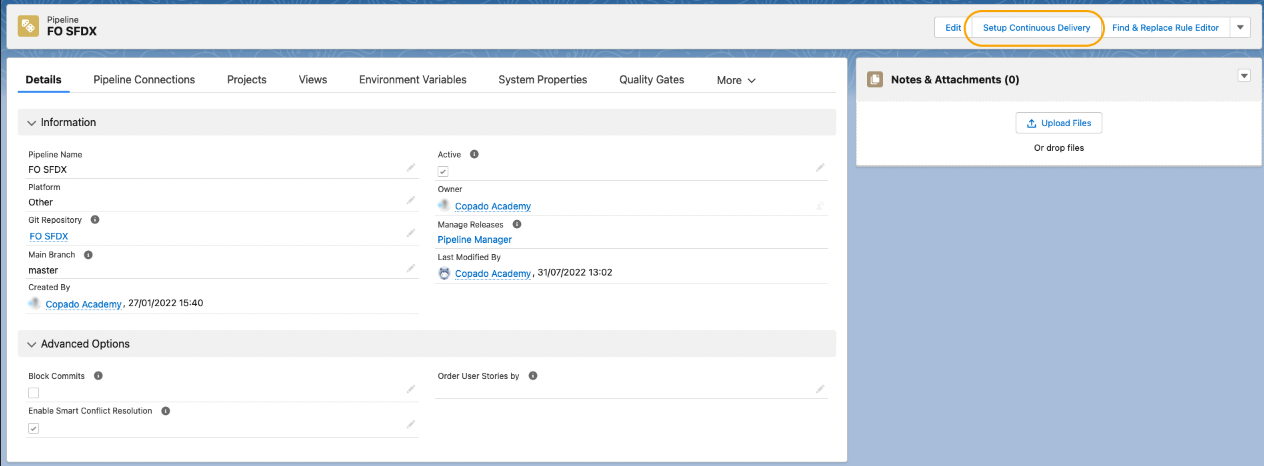Open the Quality Gates tab
The width and height of the screenshot is (1264, 466).
[651, 79]
